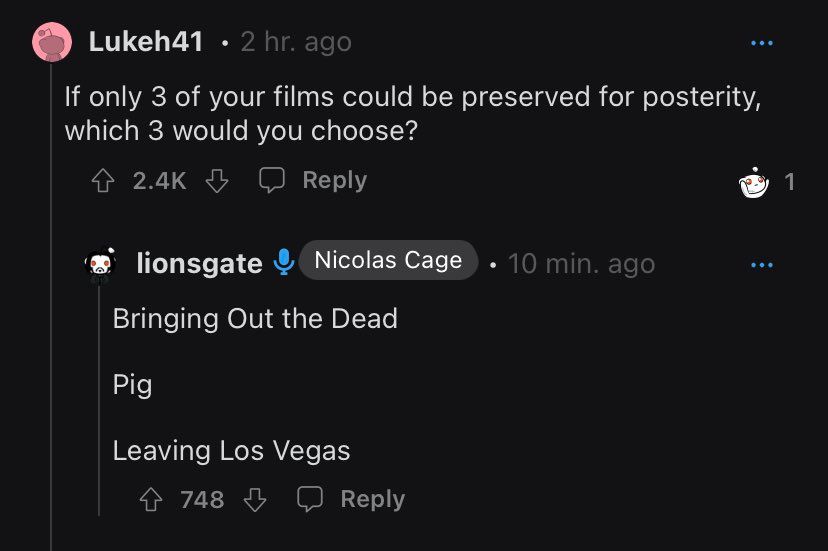Collapse the thread via Lukeh41's vertical line
828x551 pixels.
coord(51,306)
